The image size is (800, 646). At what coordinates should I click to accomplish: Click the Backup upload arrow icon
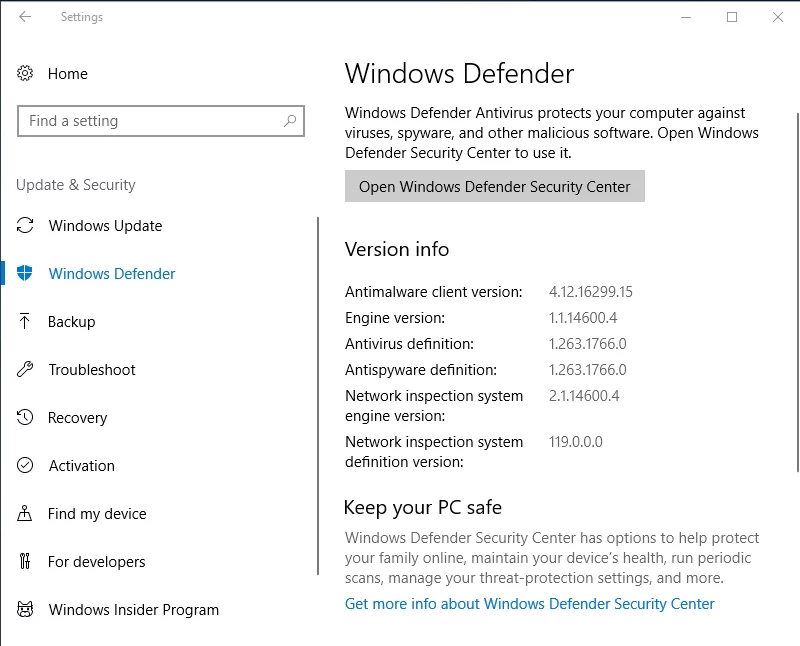tap(26, 322)
